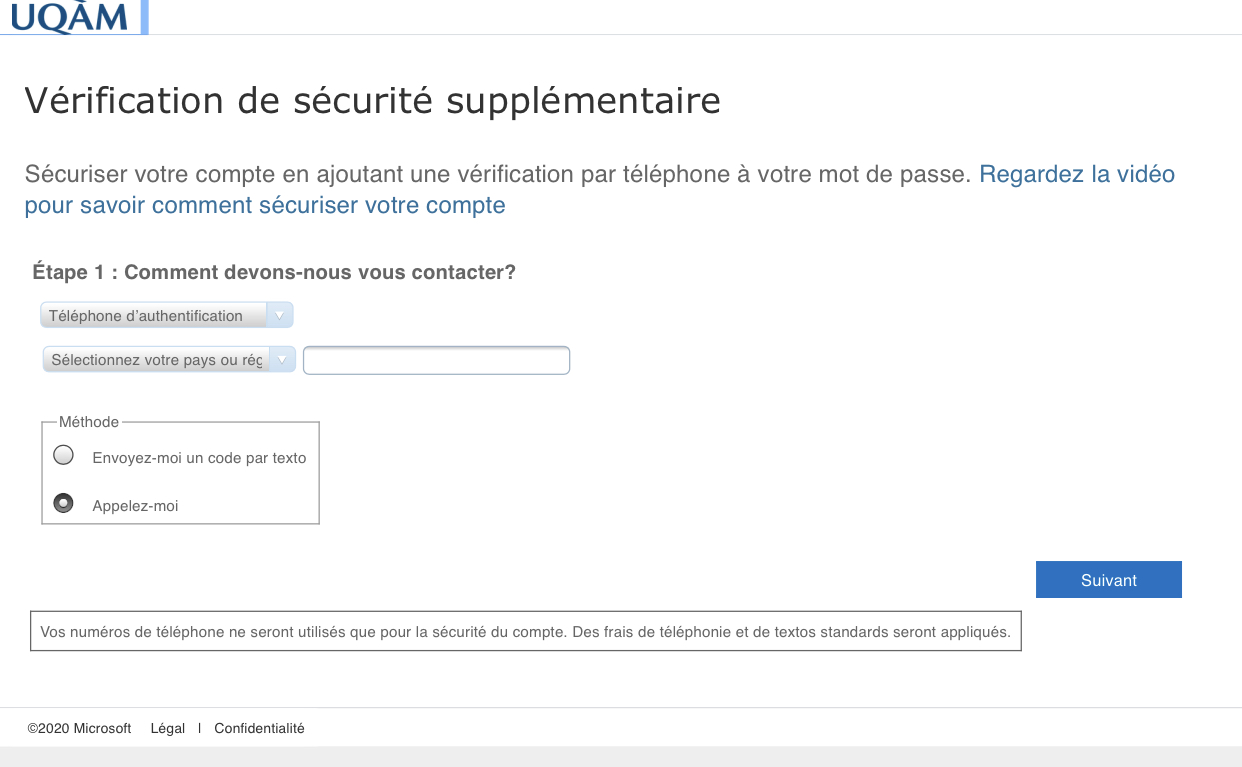Click the Méthode group legend
This screenshot has width=1242, height=767.
point(89,422)
